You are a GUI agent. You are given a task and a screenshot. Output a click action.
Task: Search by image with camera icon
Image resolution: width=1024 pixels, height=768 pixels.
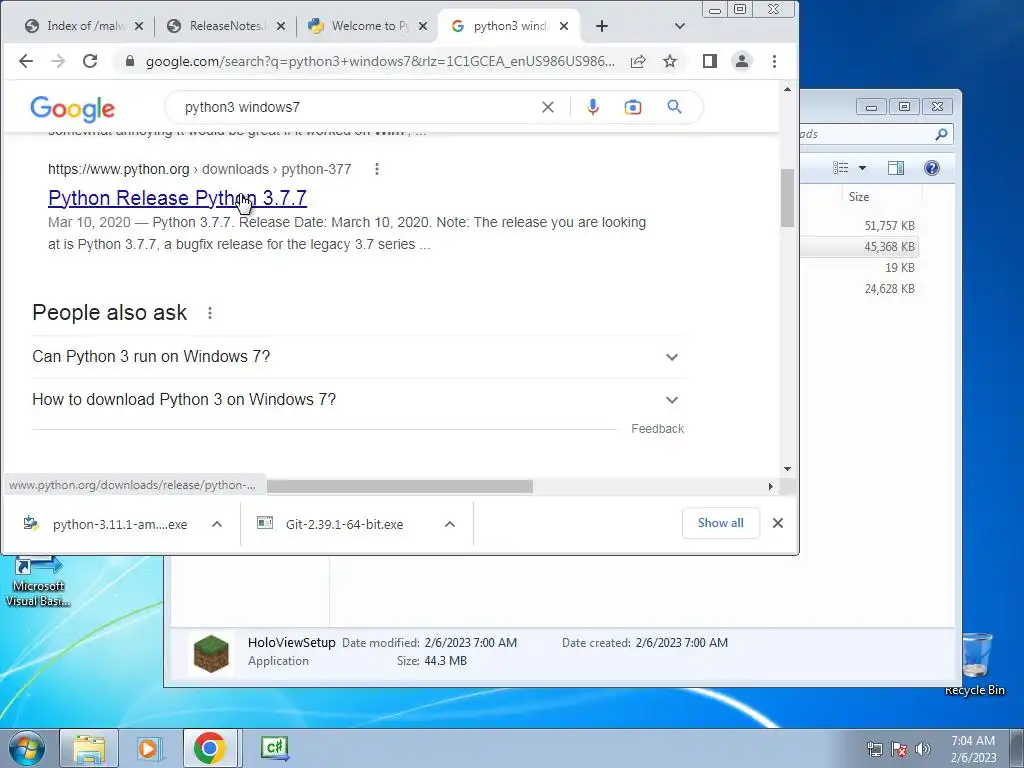633,107
